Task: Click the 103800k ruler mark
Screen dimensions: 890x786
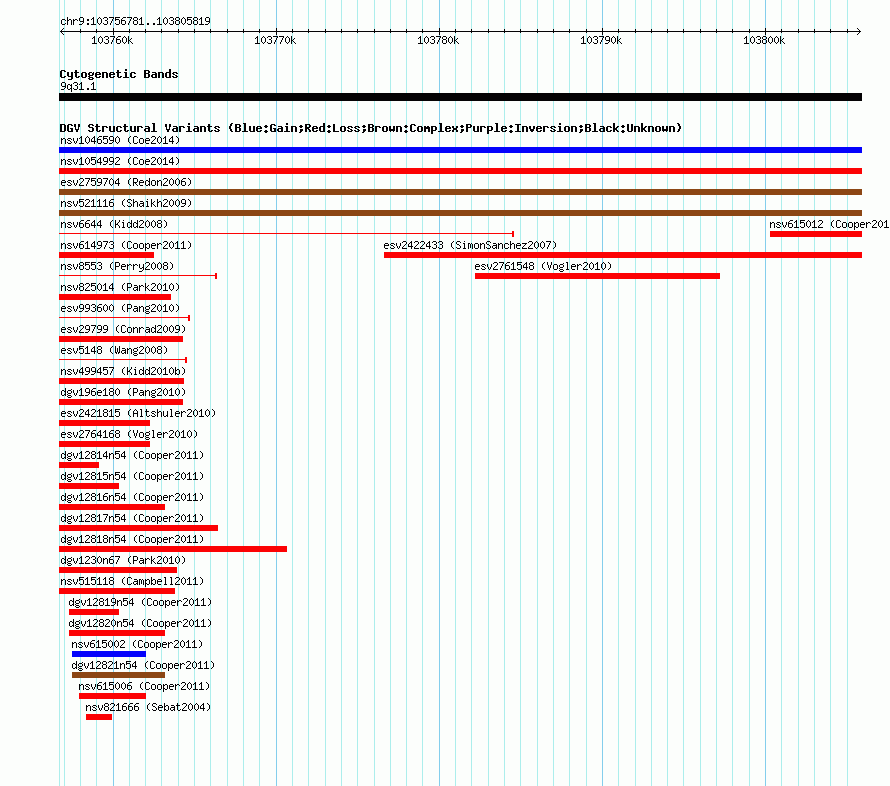Action: click(x=764, y=40)
